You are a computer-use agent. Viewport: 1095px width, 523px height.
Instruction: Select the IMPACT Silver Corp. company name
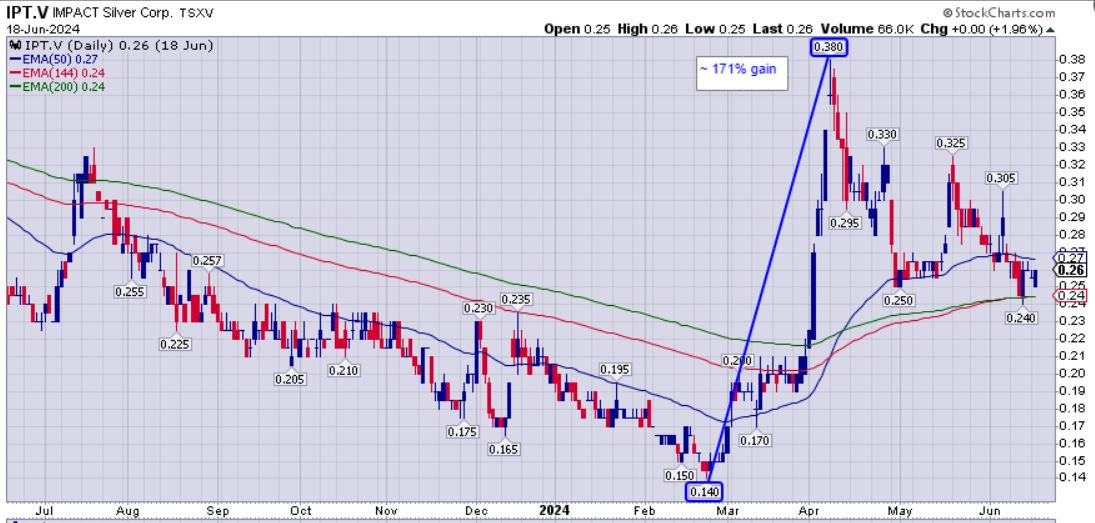tap(113, 13)
